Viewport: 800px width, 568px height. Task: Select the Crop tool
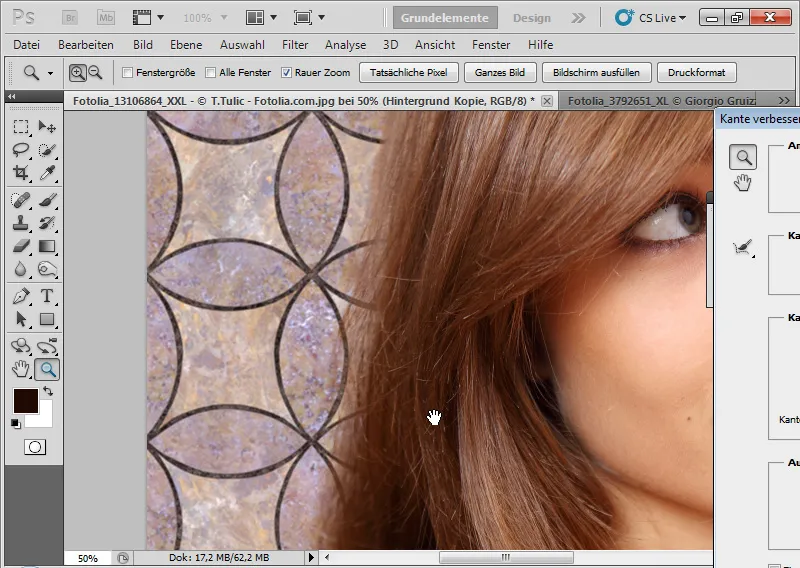(x=20, y=173)
